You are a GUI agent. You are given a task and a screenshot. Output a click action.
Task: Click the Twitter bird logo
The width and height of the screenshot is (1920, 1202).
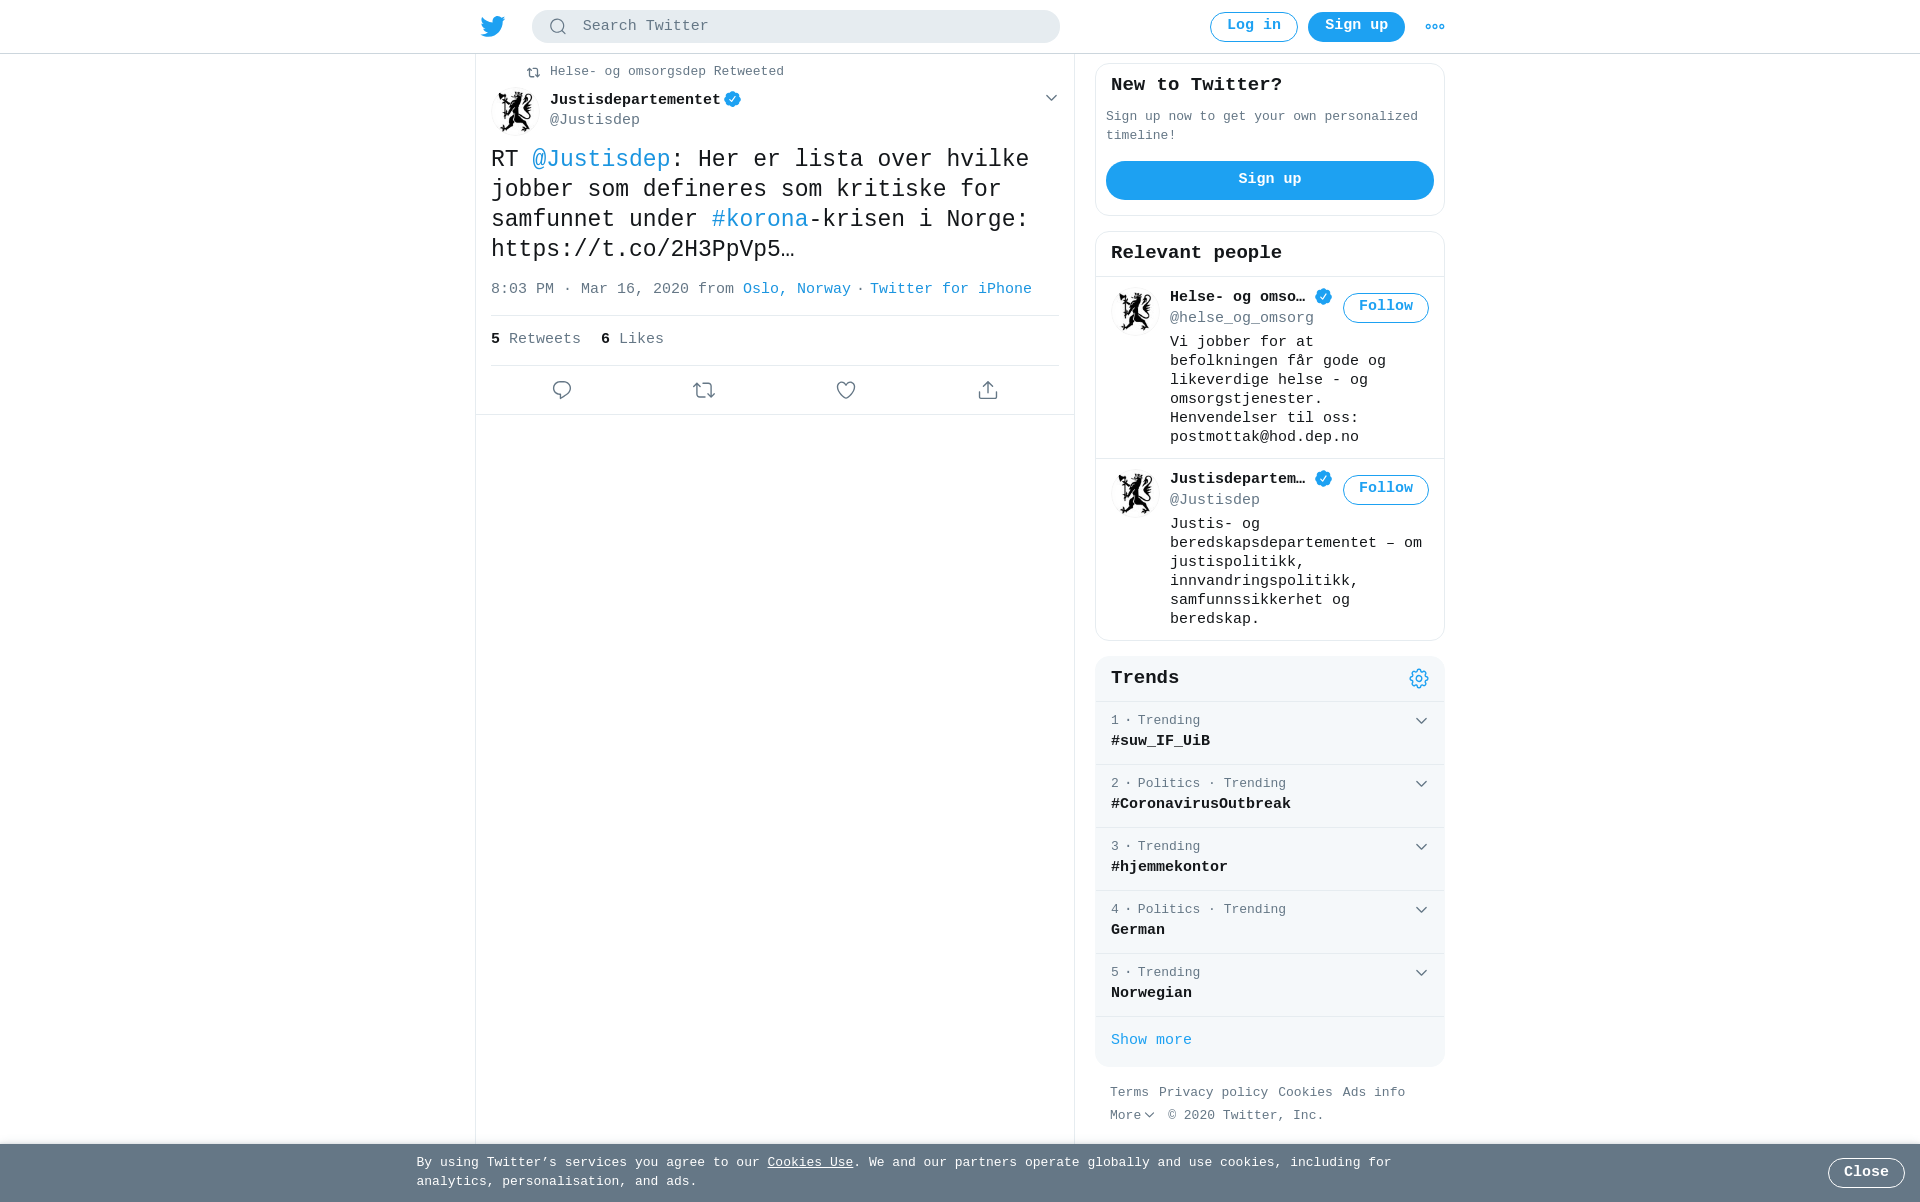click(493, 26)
